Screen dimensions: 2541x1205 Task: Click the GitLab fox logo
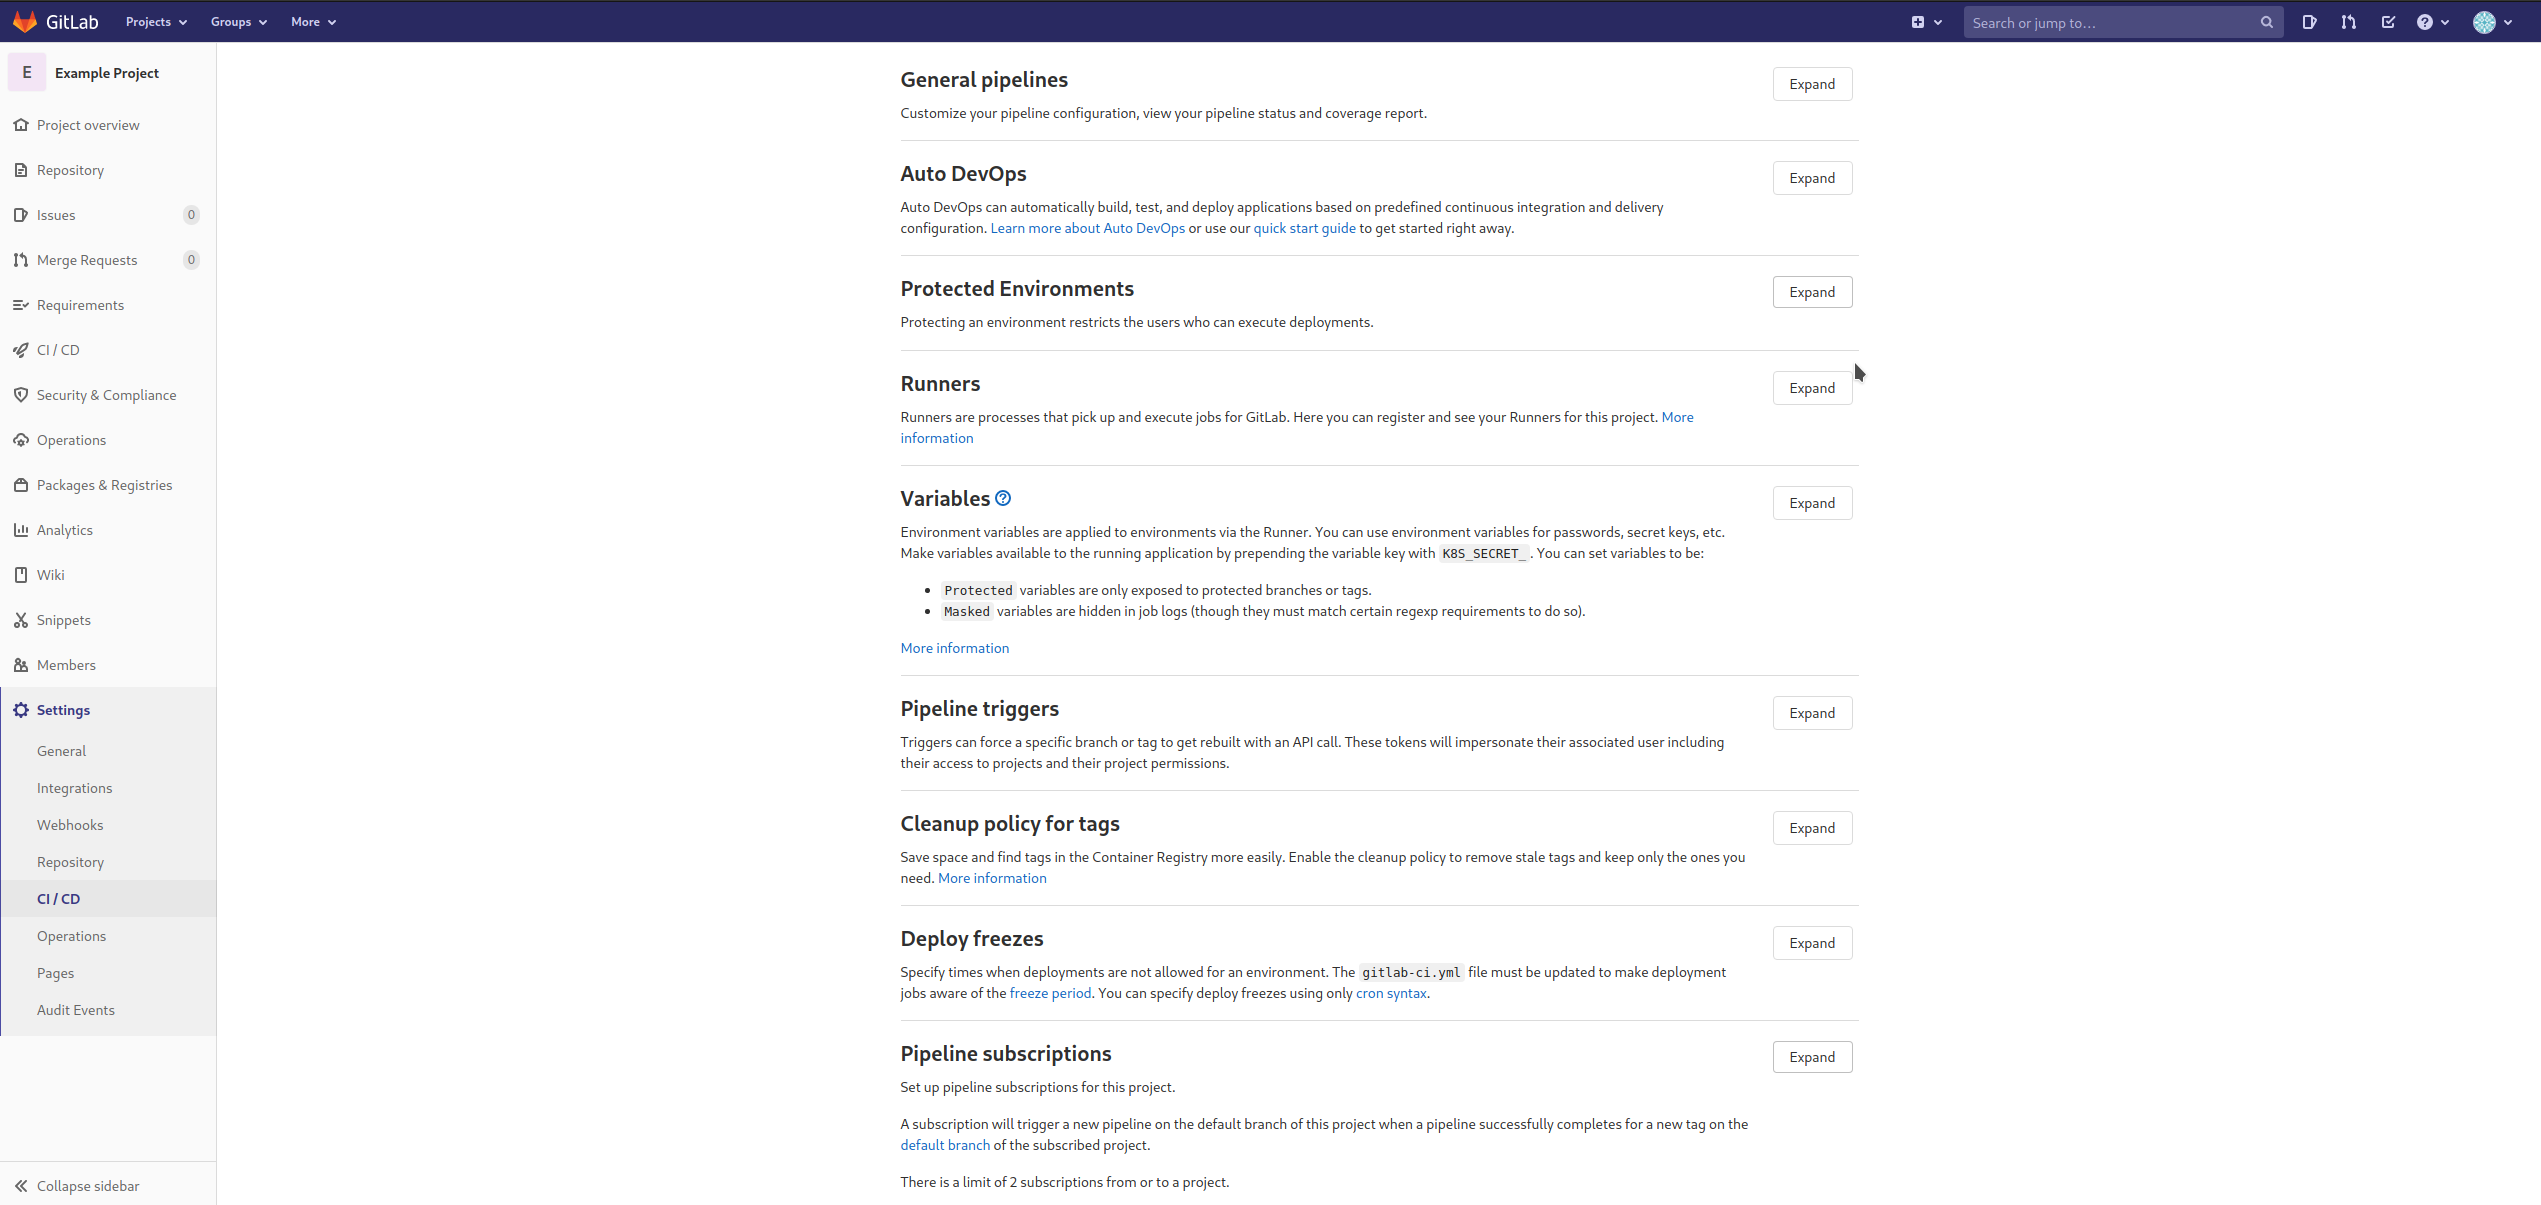click(25, 21)
